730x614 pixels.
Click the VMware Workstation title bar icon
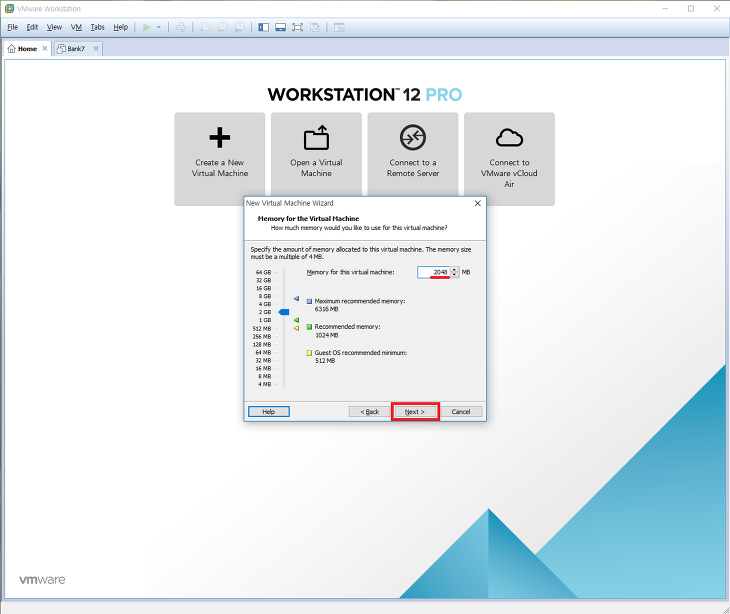click(x=9, y=8)
